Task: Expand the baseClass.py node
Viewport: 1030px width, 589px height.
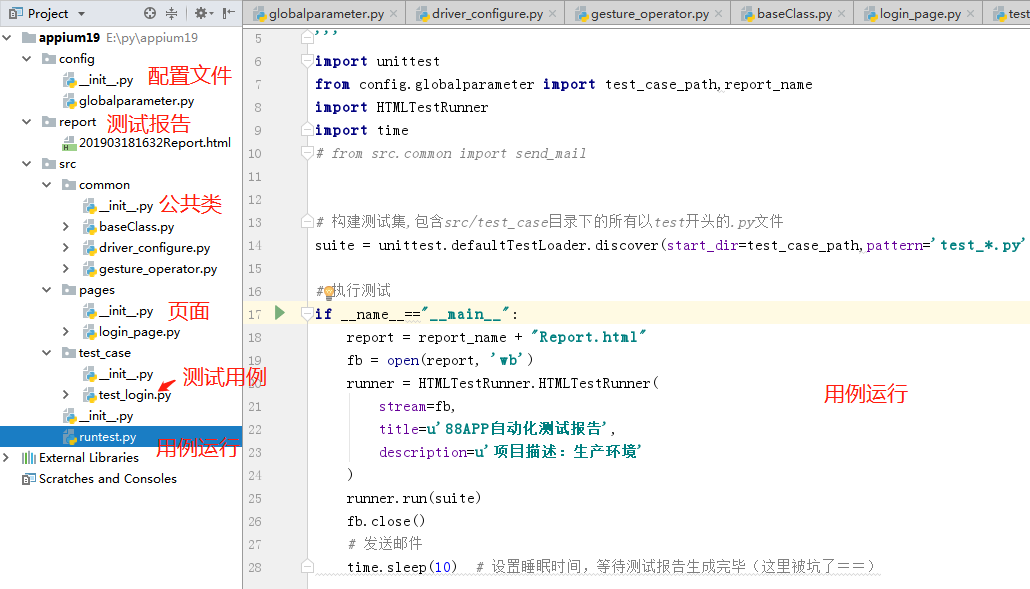Action: click(x=66, y=227)
